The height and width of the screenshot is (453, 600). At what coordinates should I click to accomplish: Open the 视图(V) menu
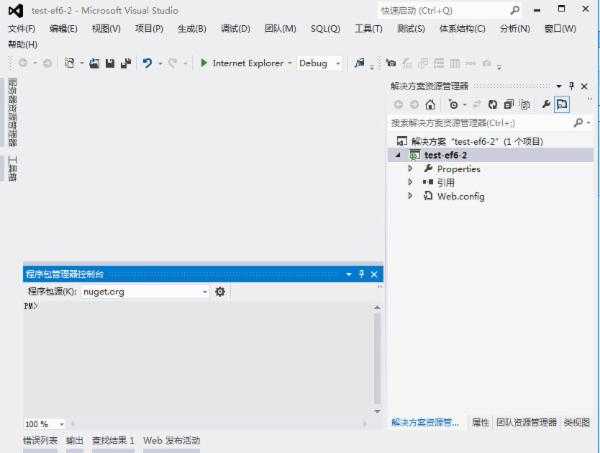coord(106,29)
